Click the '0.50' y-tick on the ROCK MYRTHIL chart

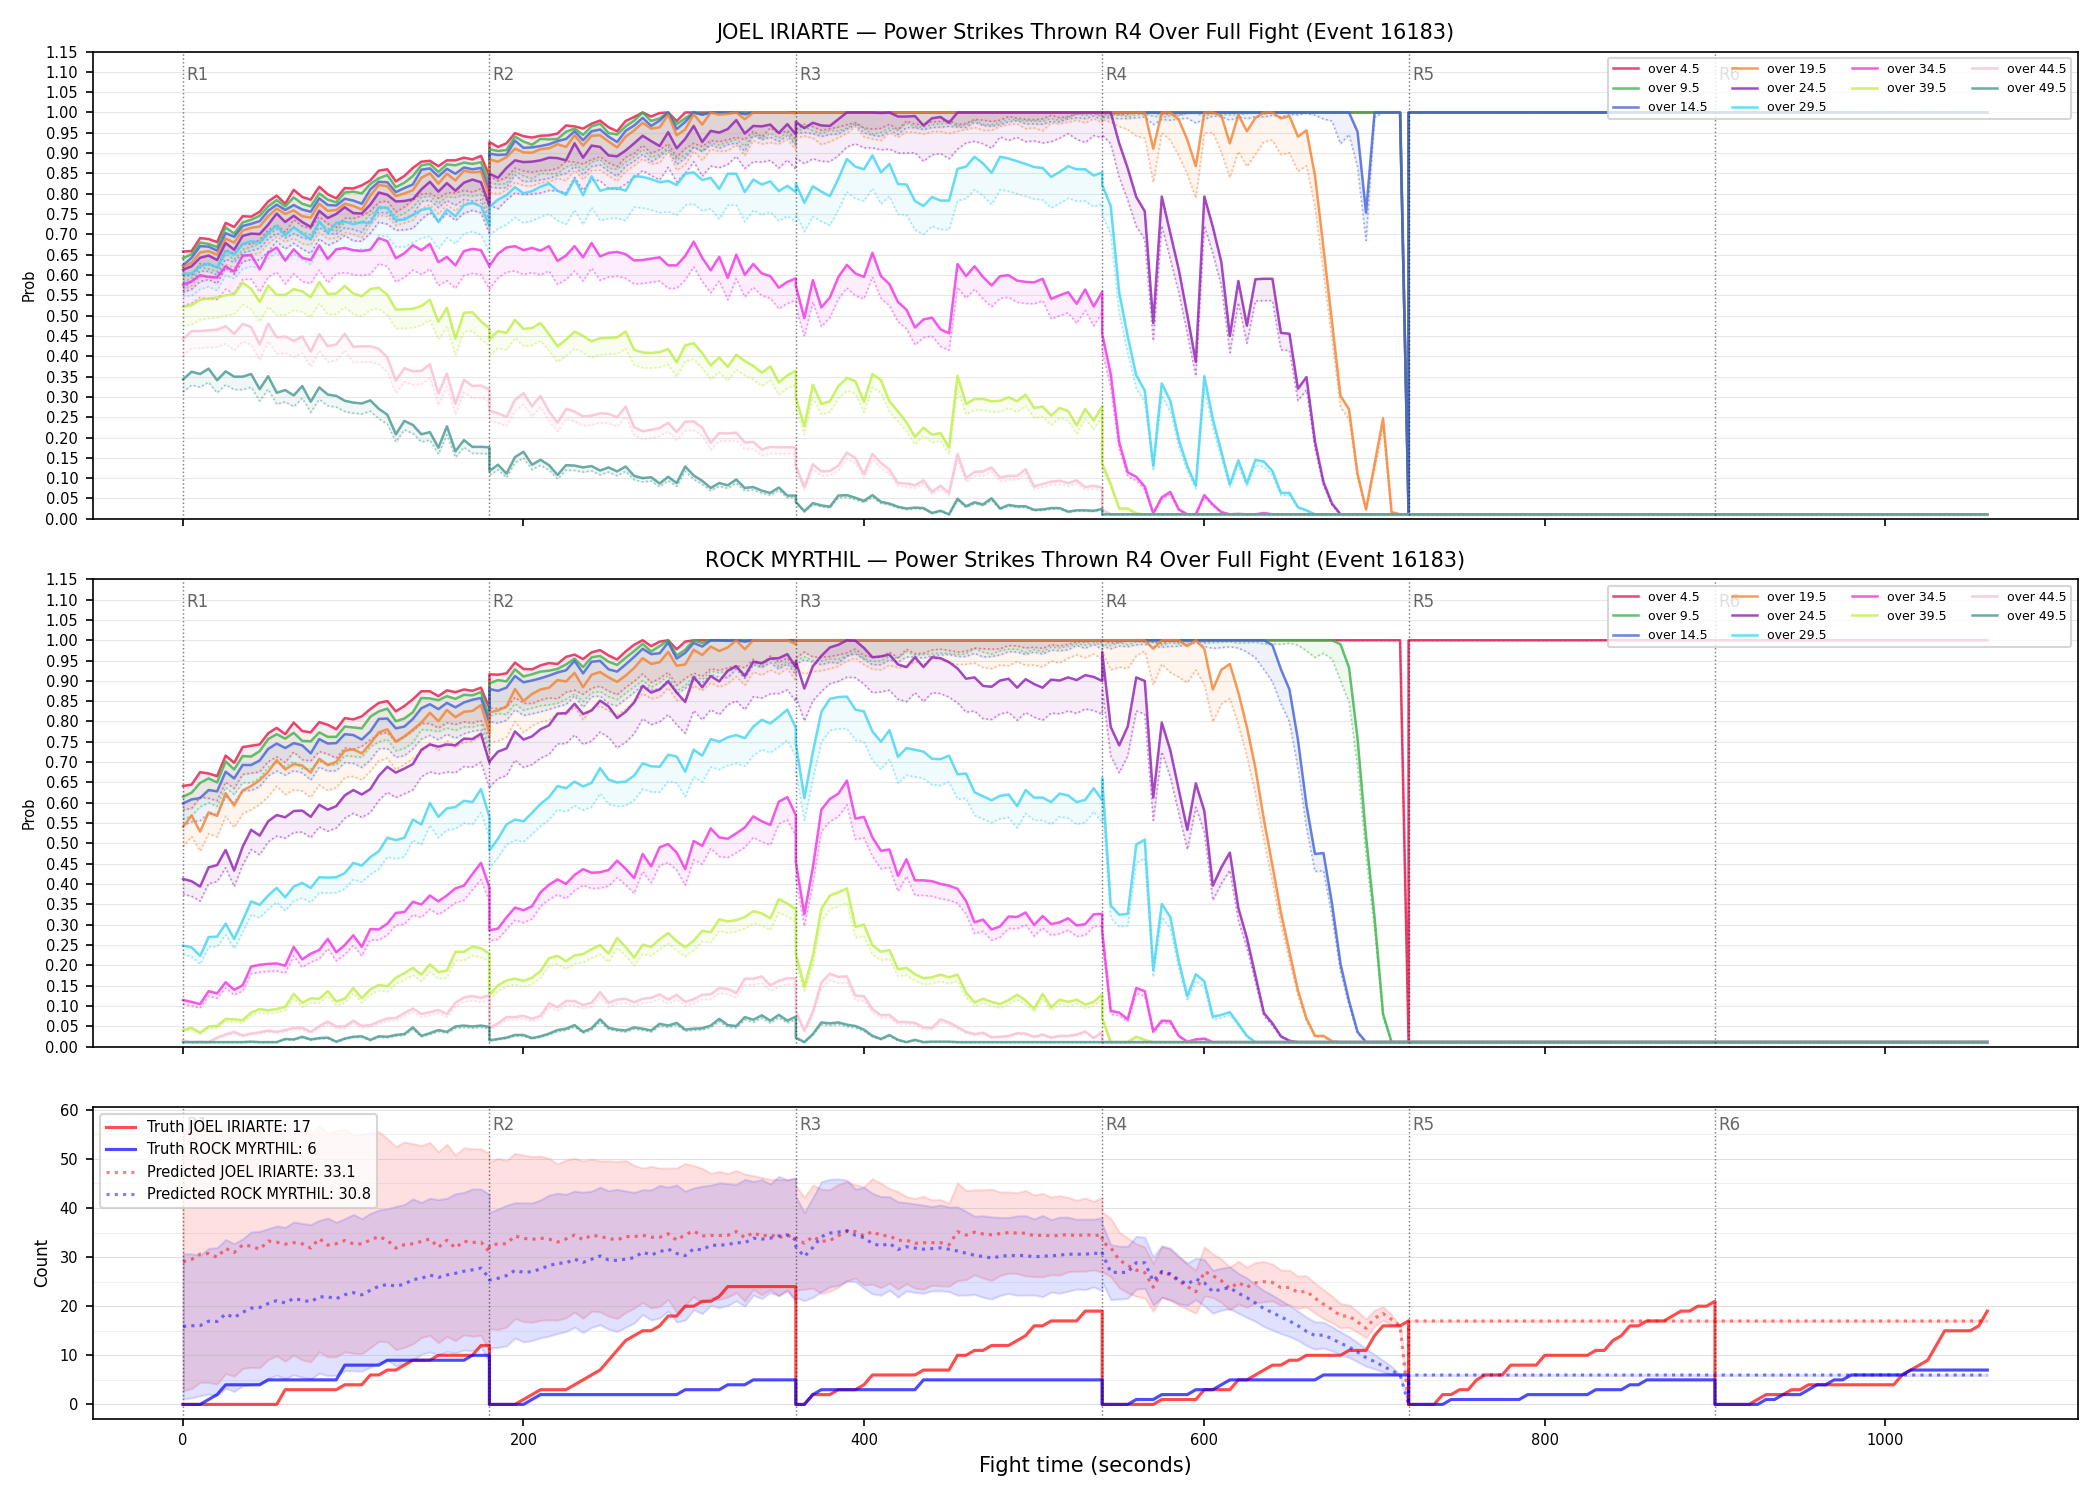click(61, 844)
